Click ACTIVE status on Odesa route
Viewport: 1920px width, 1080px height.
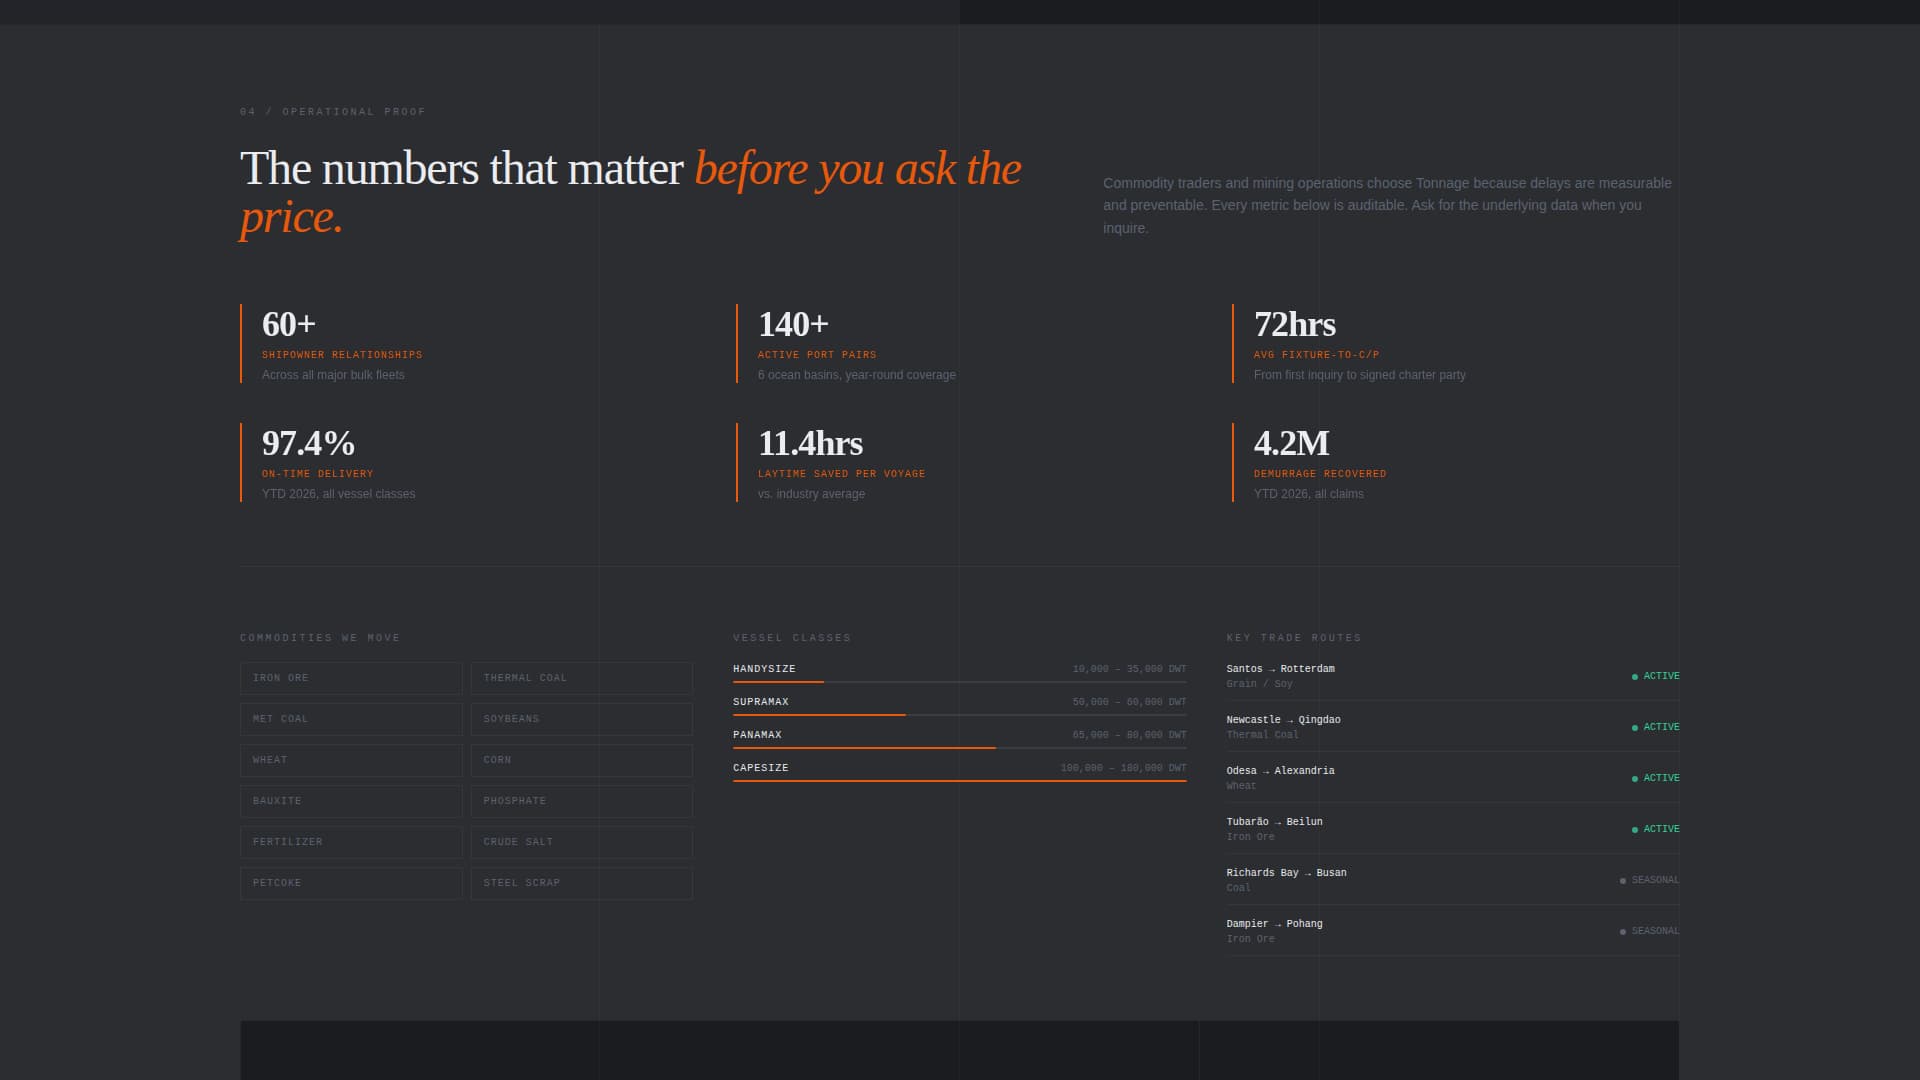click(x=1656, y=779)
